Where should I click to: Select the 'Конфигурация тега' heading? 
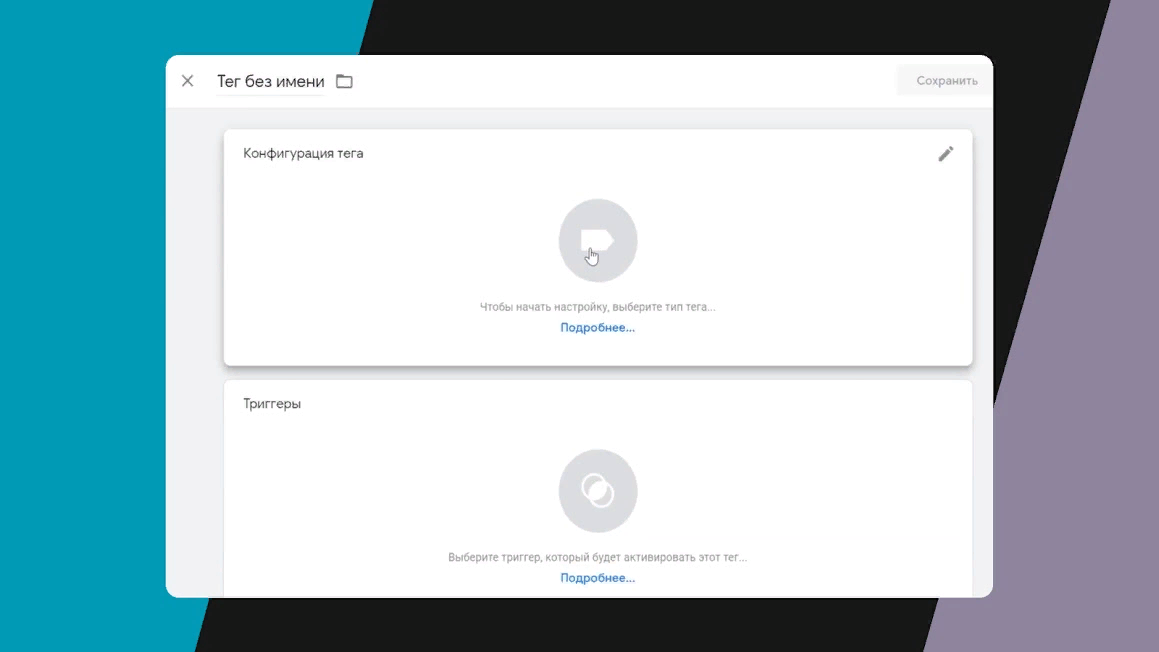click(303, 153)
